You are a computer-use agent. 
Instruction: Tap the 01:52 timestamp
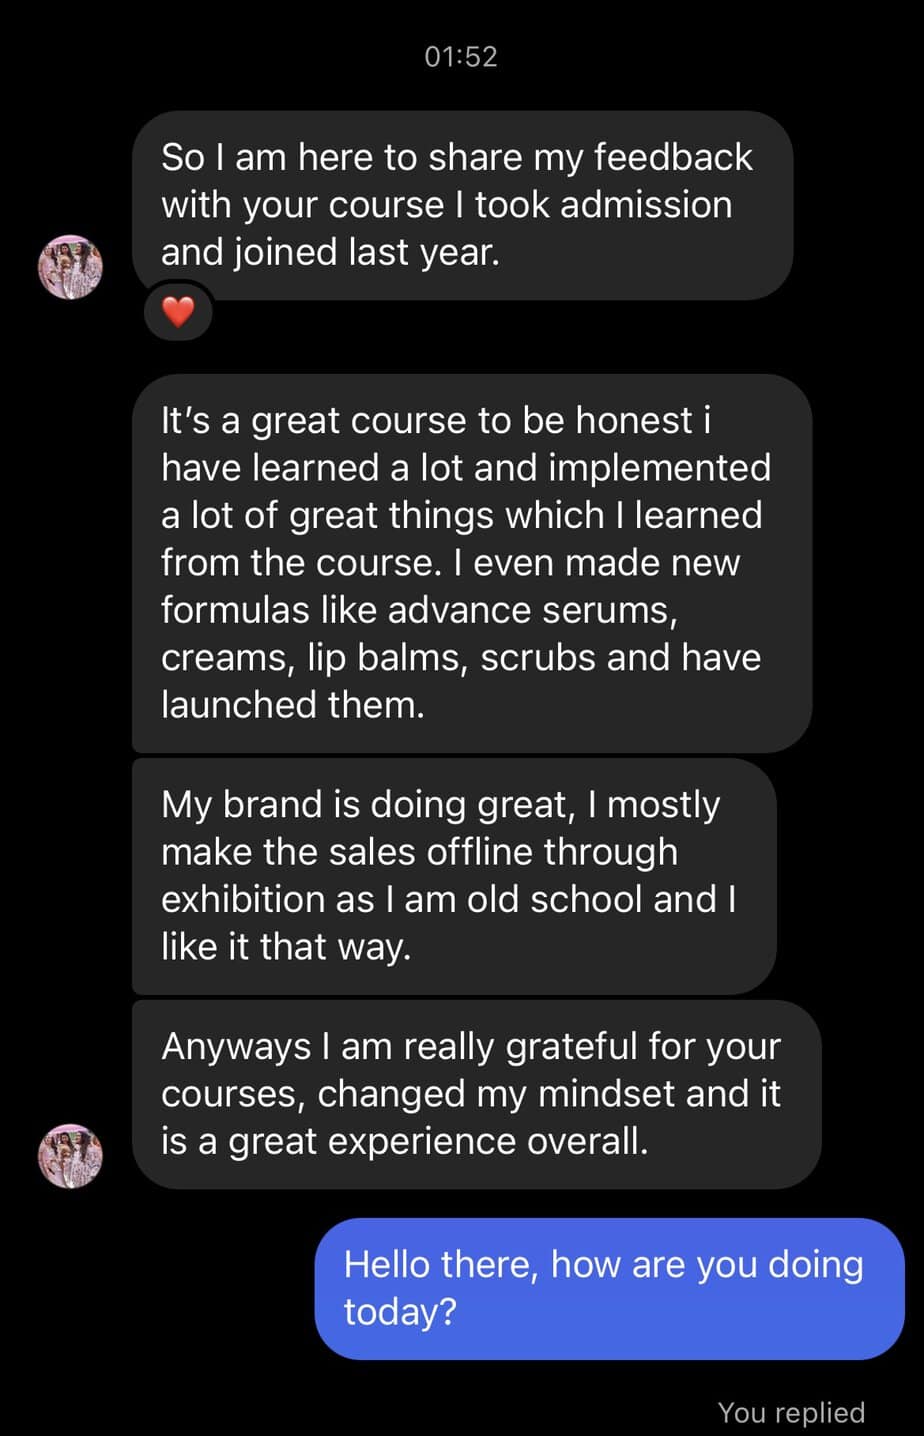[461, 56]
